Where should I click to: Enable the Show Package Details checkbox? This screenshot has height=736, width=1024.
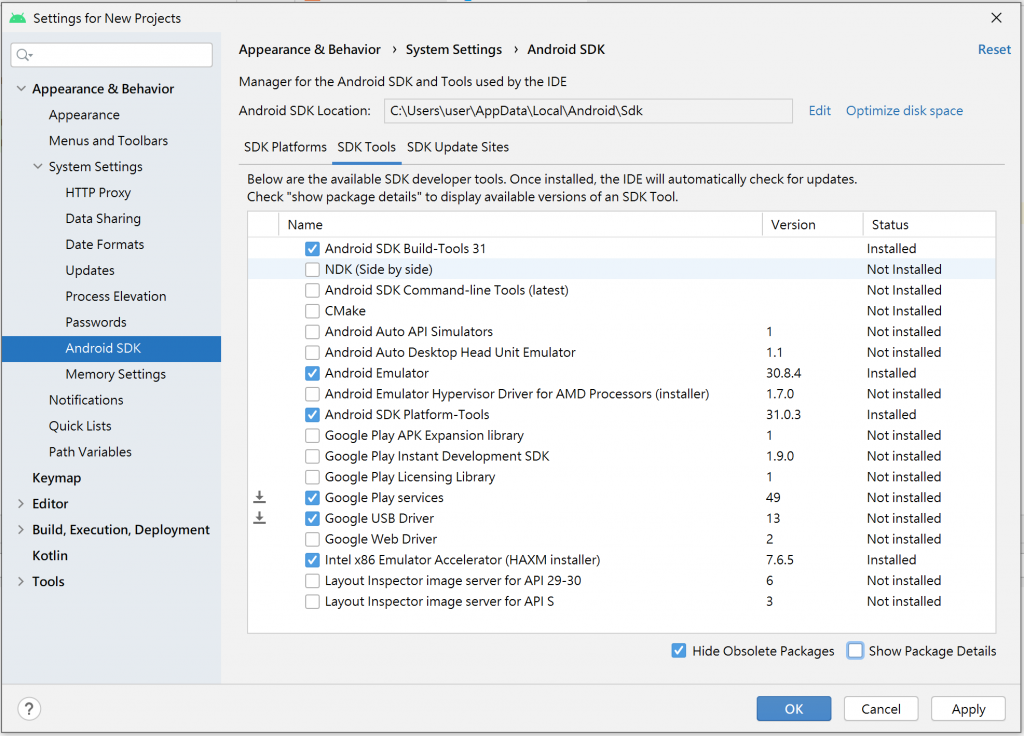856,651
